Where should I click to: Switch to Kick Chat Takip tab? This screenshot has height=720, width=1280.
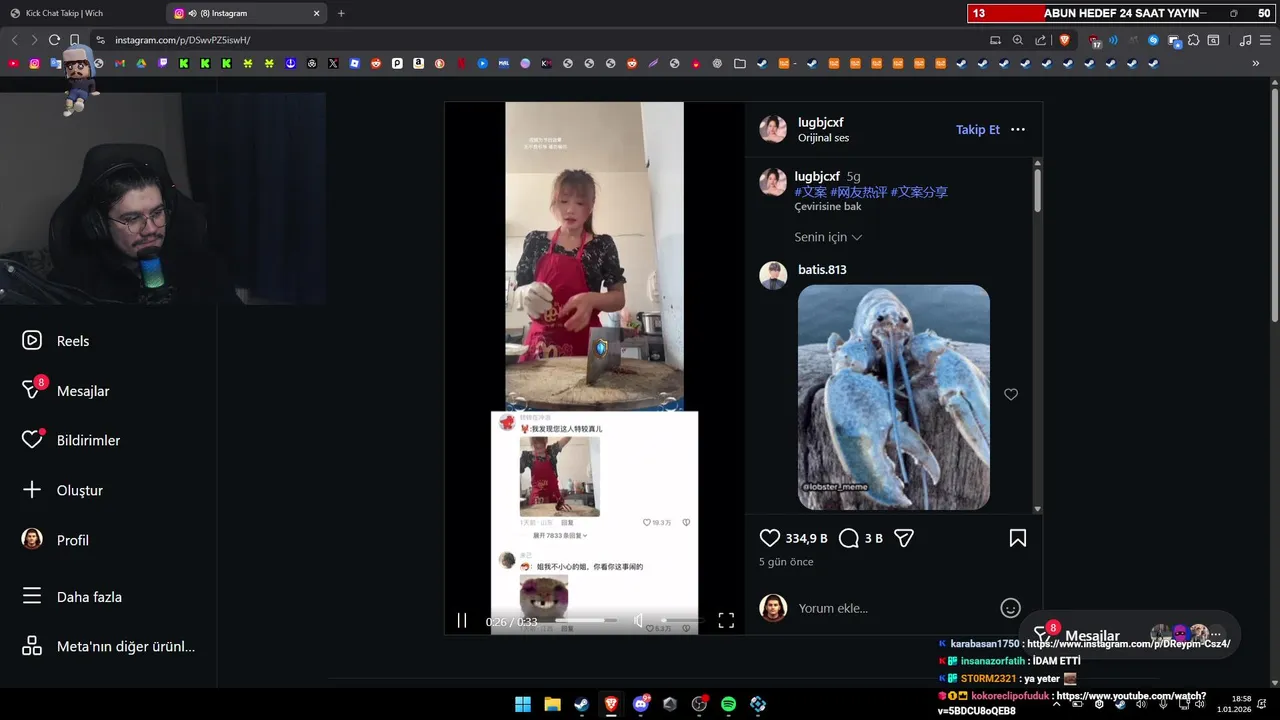click(x=85, y=13)
